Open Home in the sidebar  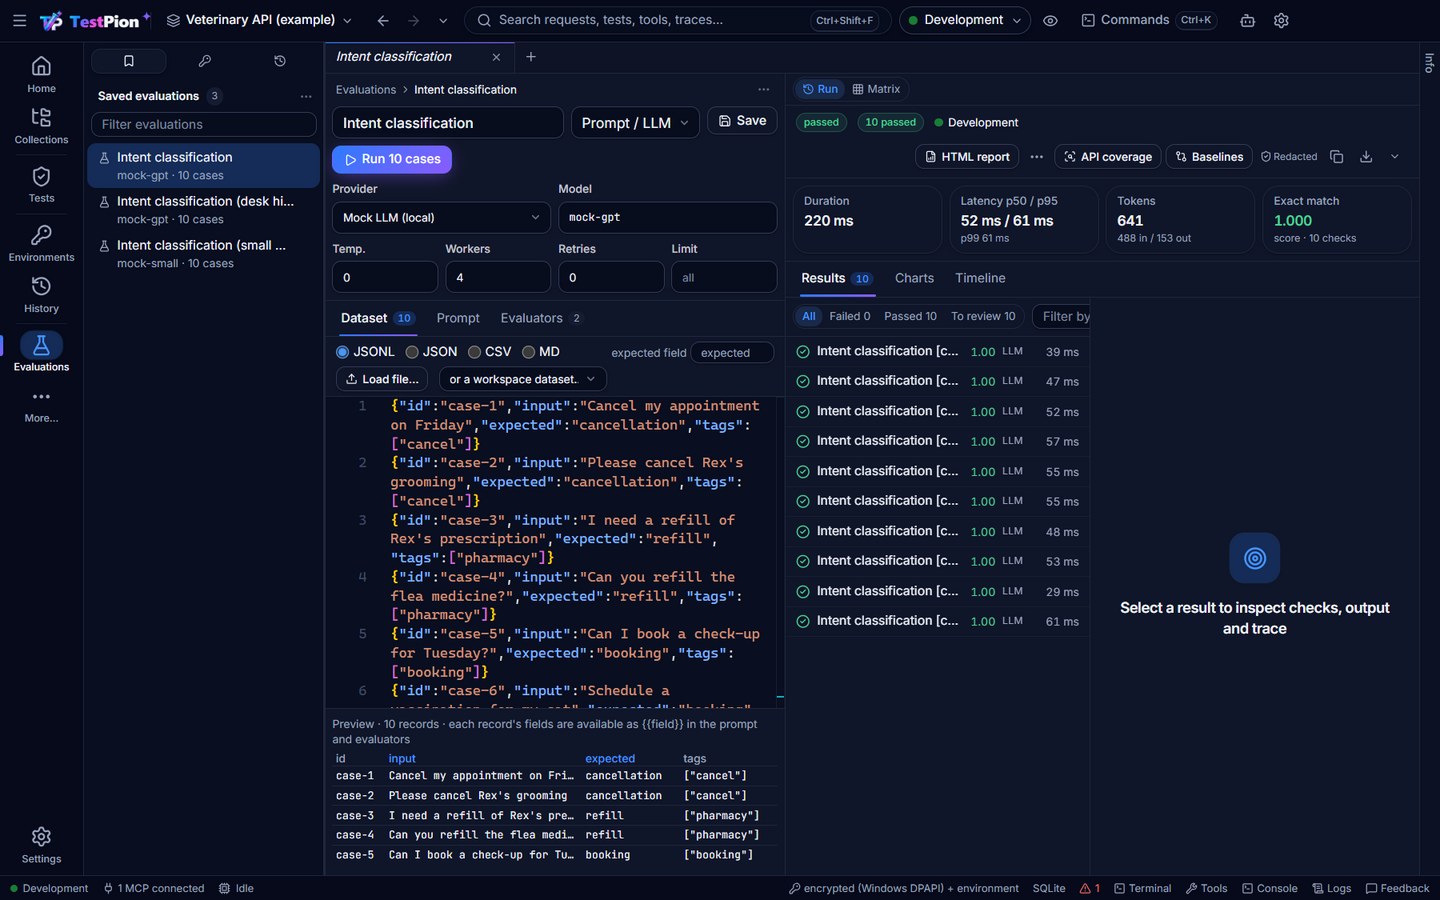click(41, 75)
